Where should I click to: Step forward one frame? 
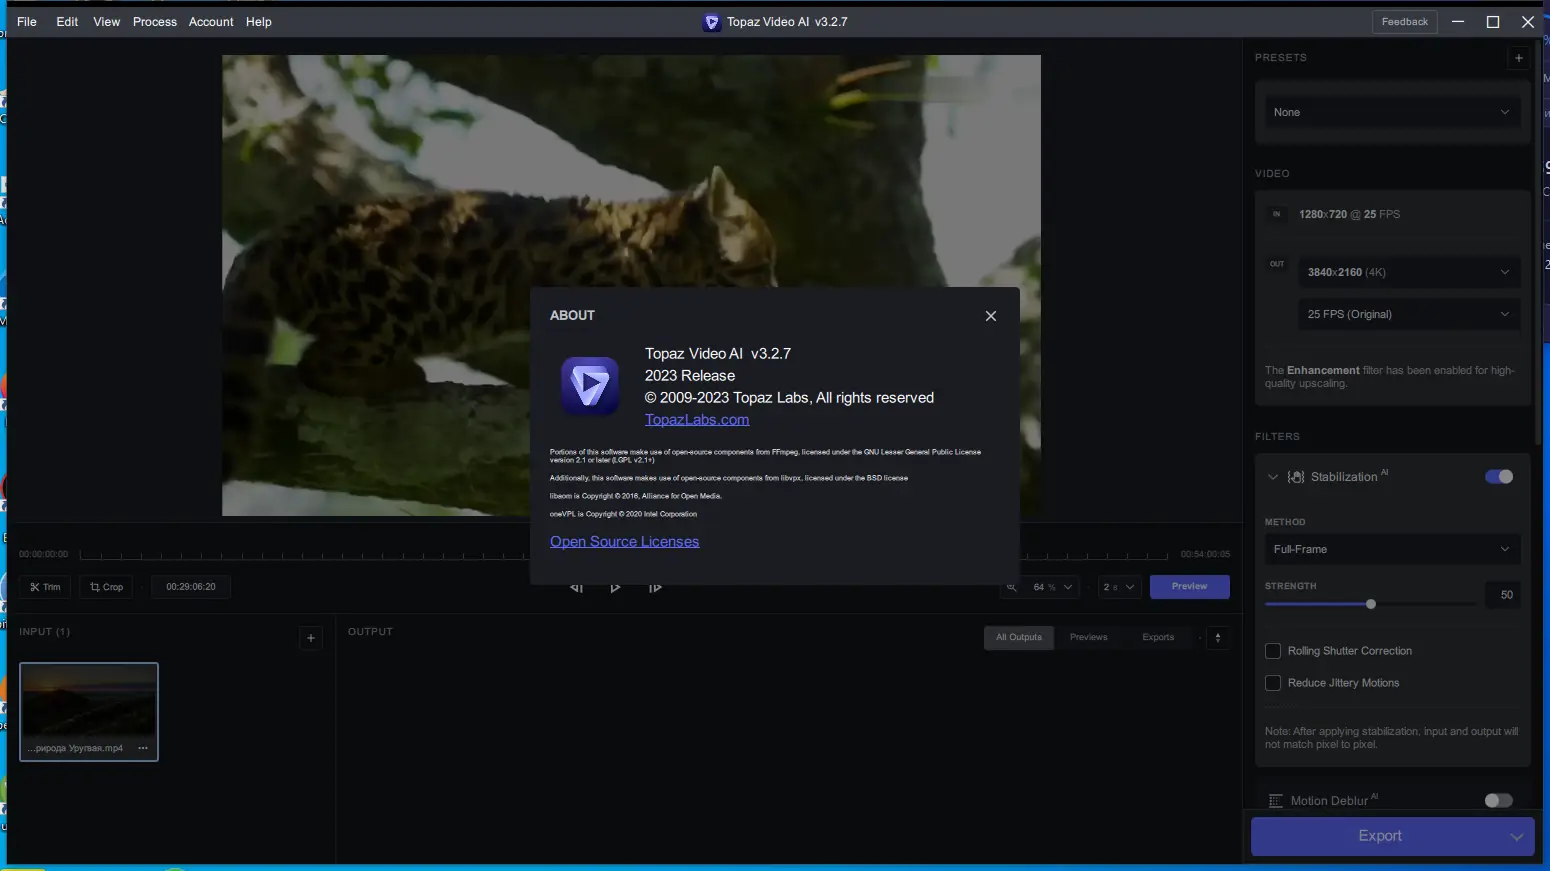coord(655,588)
